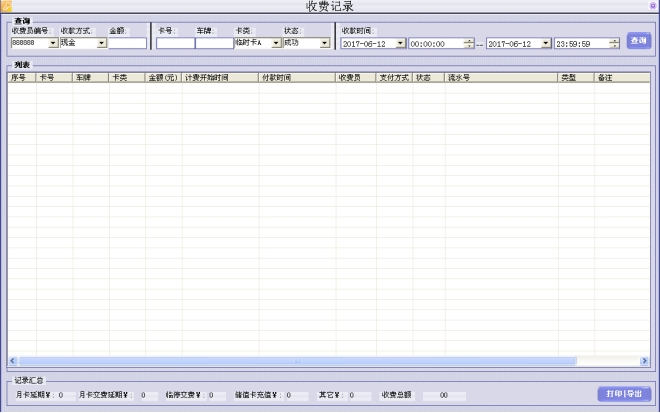Select the 车牌 input field
The image size is (660, 413).
click(213, 43)
